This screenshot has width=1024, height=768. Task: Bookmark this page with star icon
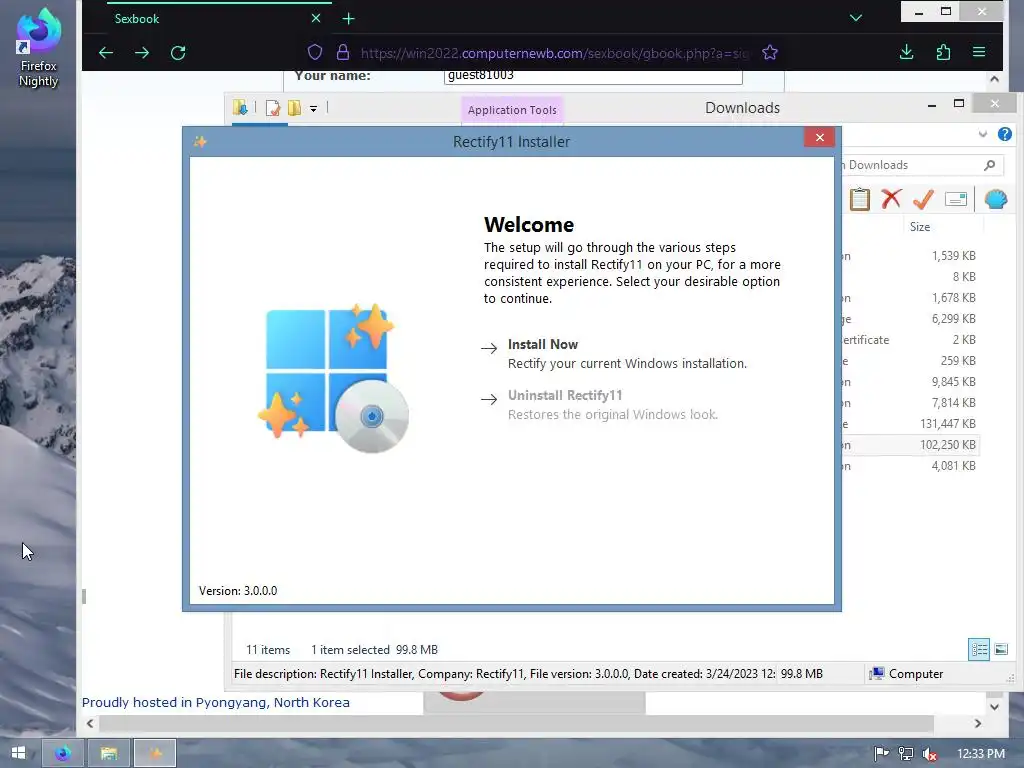tap(770, 52)
